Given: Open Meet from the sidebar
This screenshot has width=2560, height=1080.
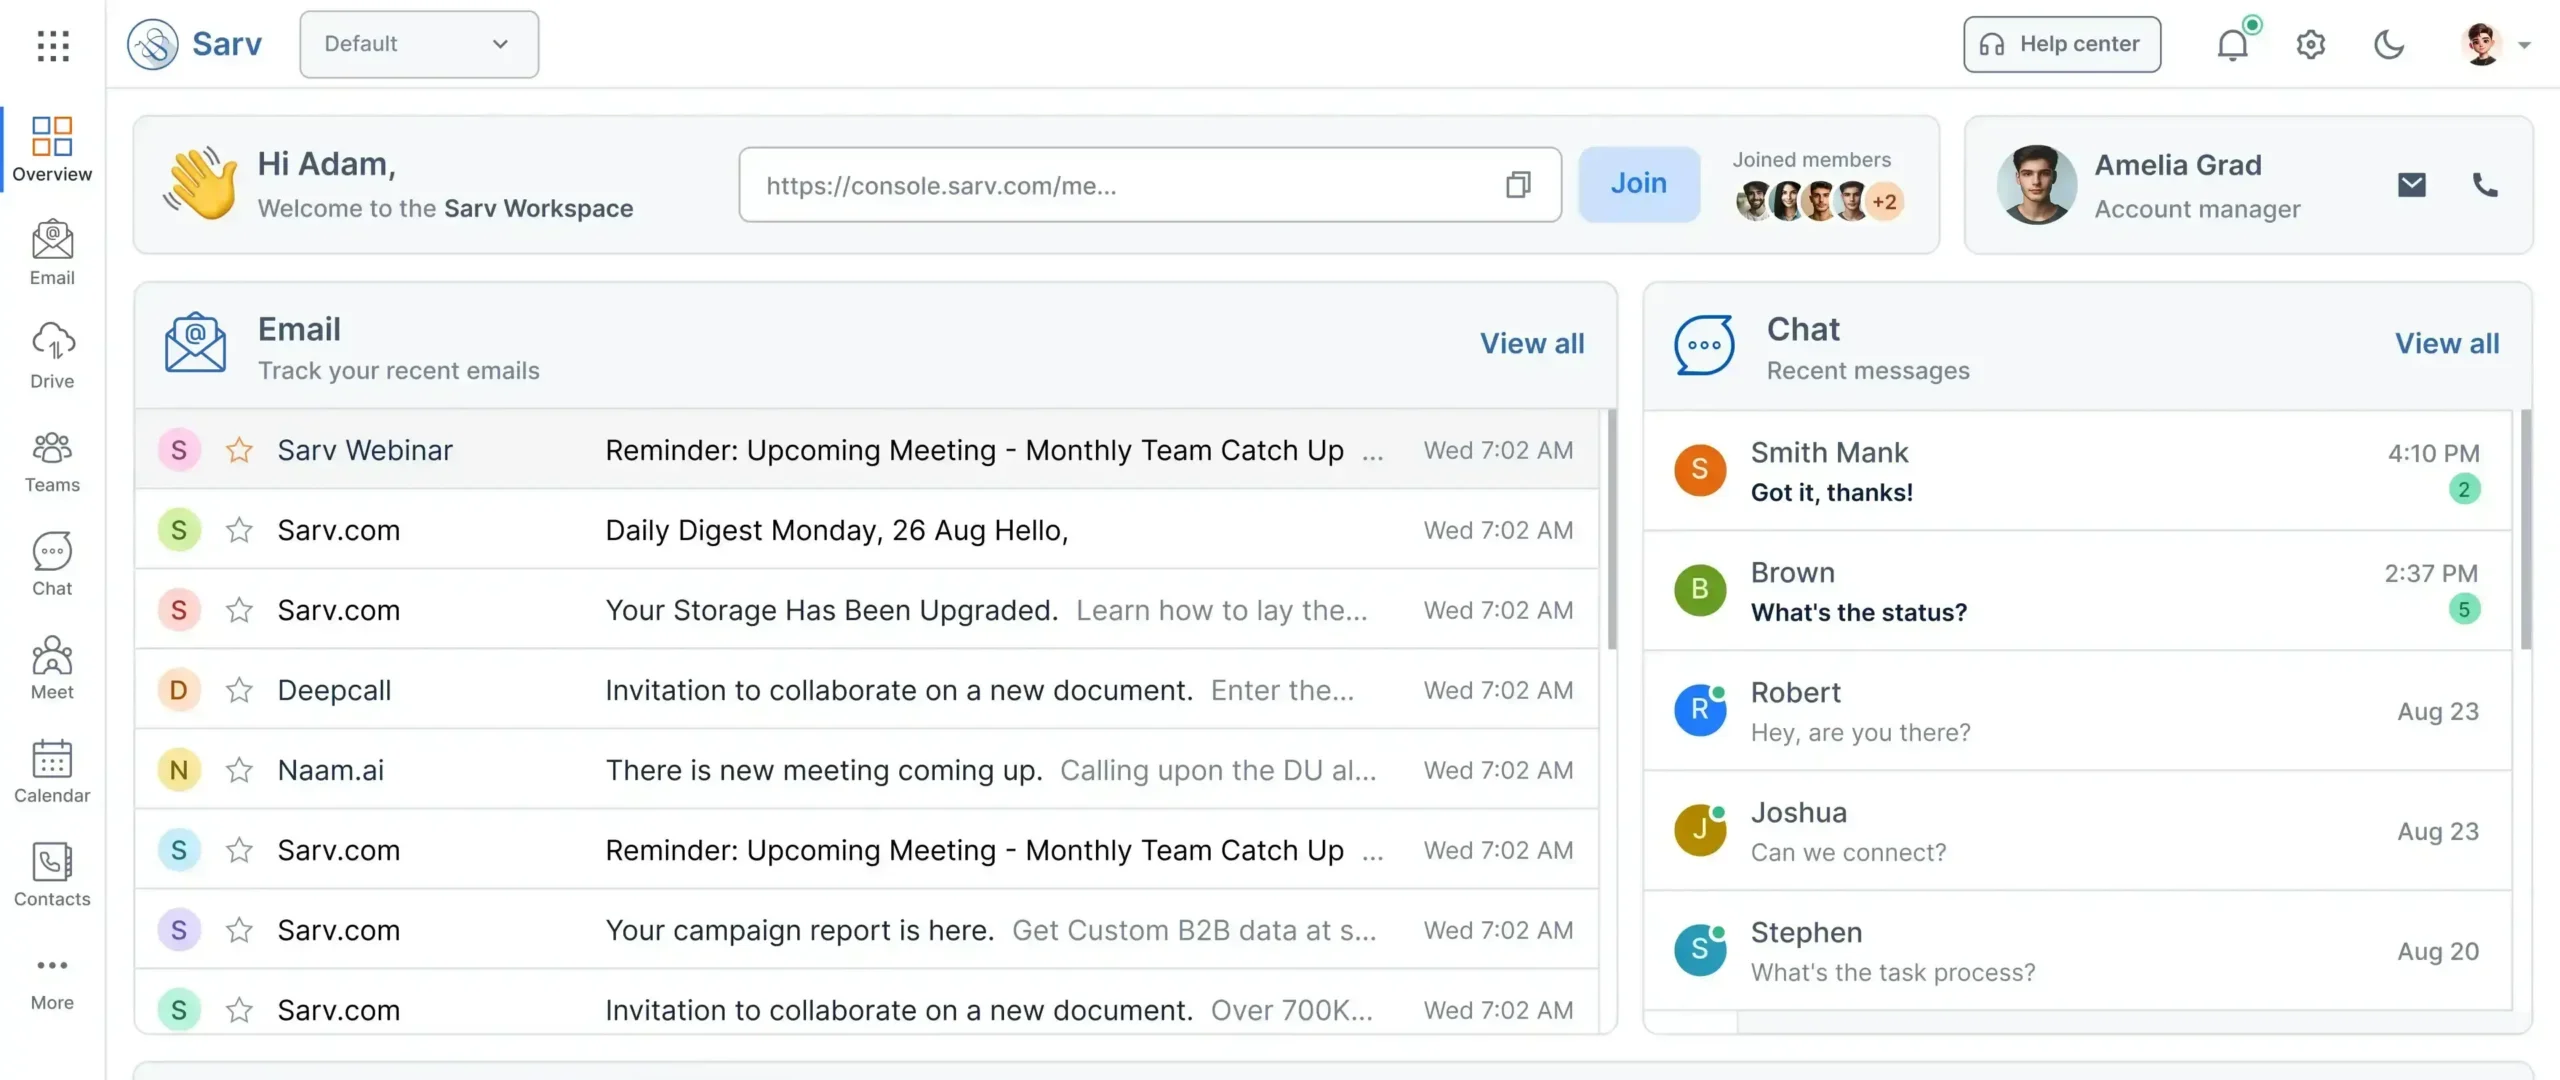Looking at the screenshot, I should pos(52,667).
